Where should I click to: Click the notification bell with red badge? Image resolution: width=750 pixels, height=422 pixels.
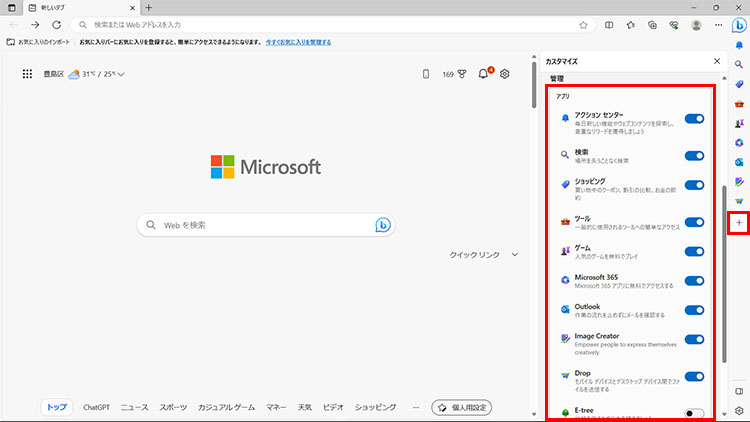click(x=485, y=74)
